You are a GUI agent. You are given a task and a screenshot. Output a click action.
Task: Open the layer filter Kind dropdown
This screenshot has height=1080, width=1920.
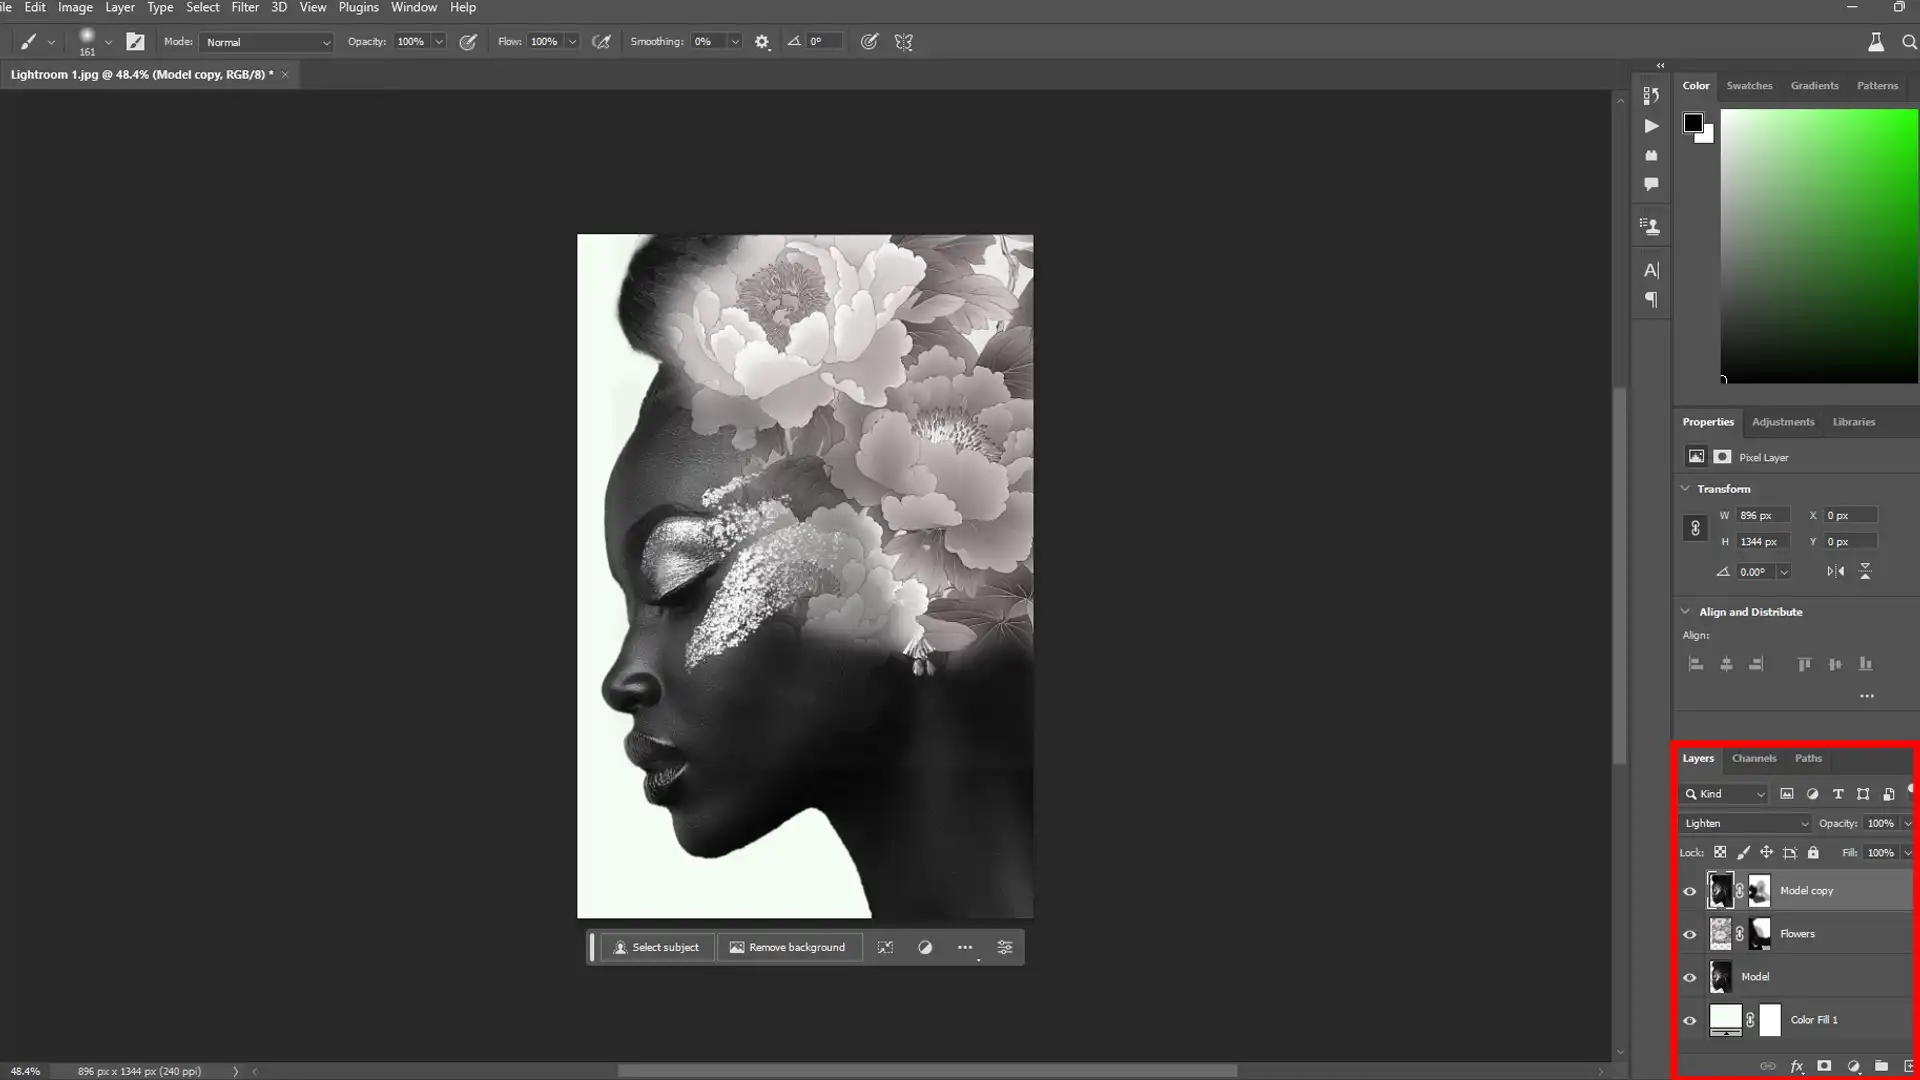(x=1725, y=794)
